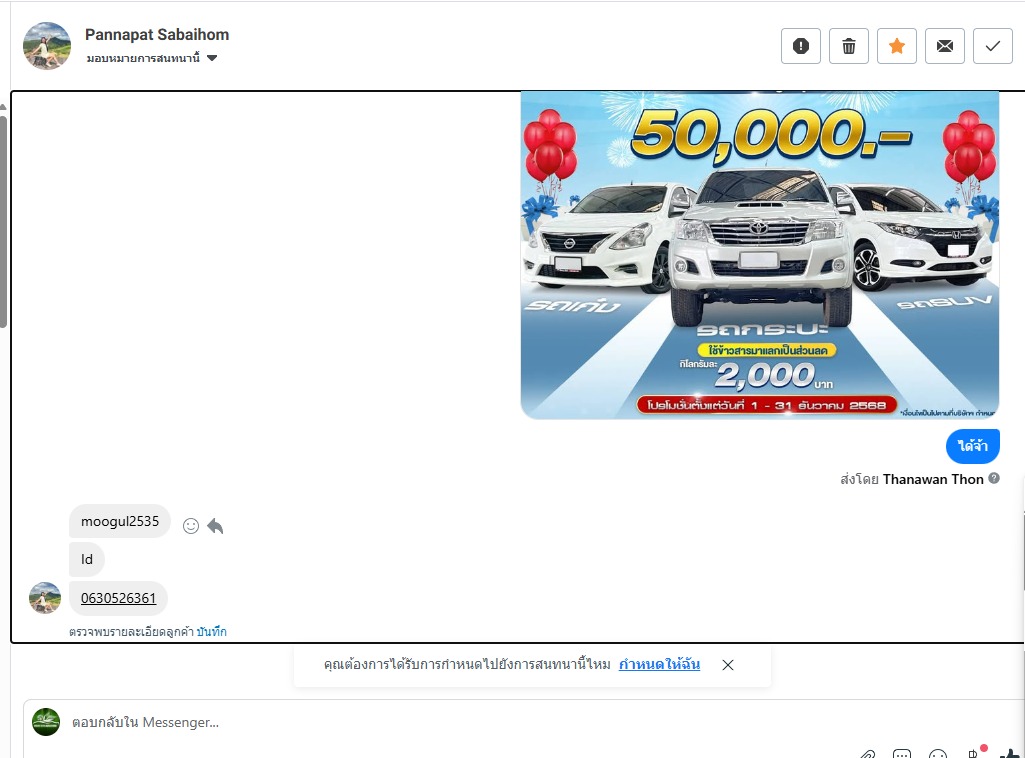Dismiss the assignment prompt with X
This screenshot has height=758, width=1025.
(x=728, y=665)
